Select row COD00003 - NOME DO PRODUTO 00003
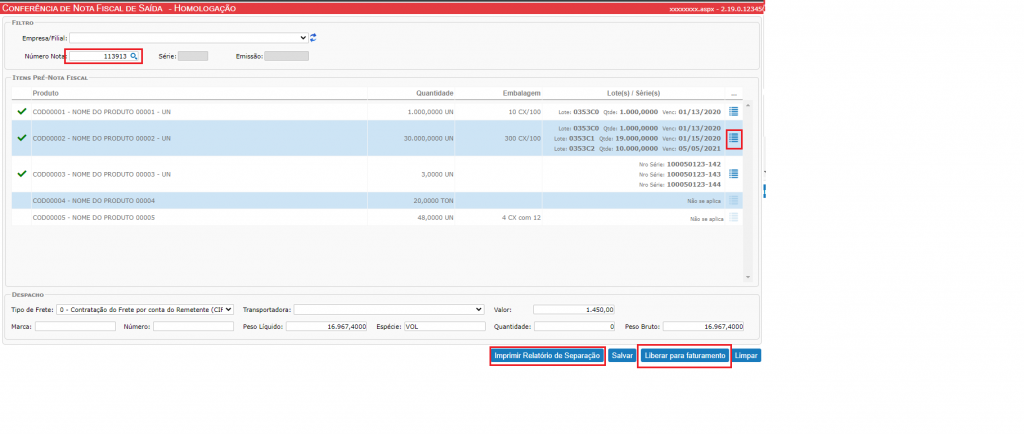 [375, 174]
